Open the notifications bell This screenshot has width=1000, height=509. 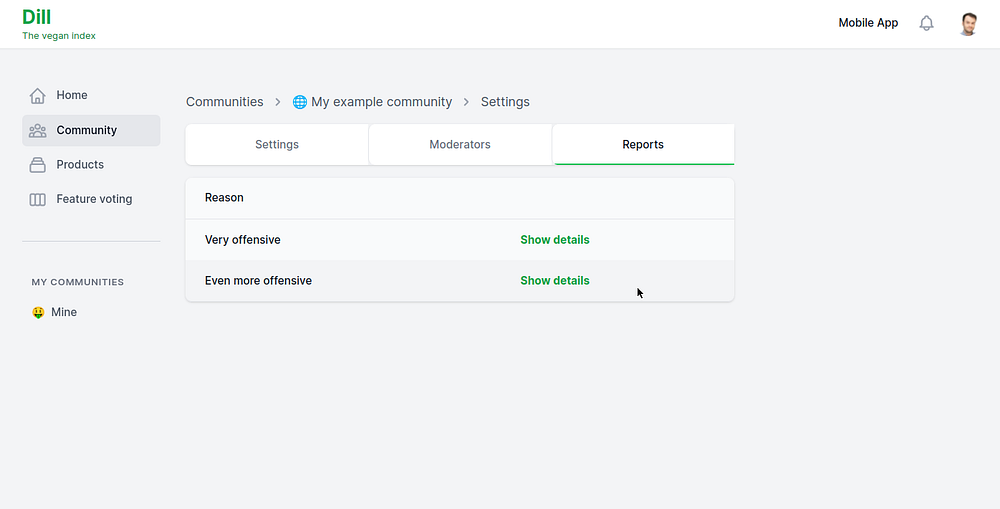927,23
